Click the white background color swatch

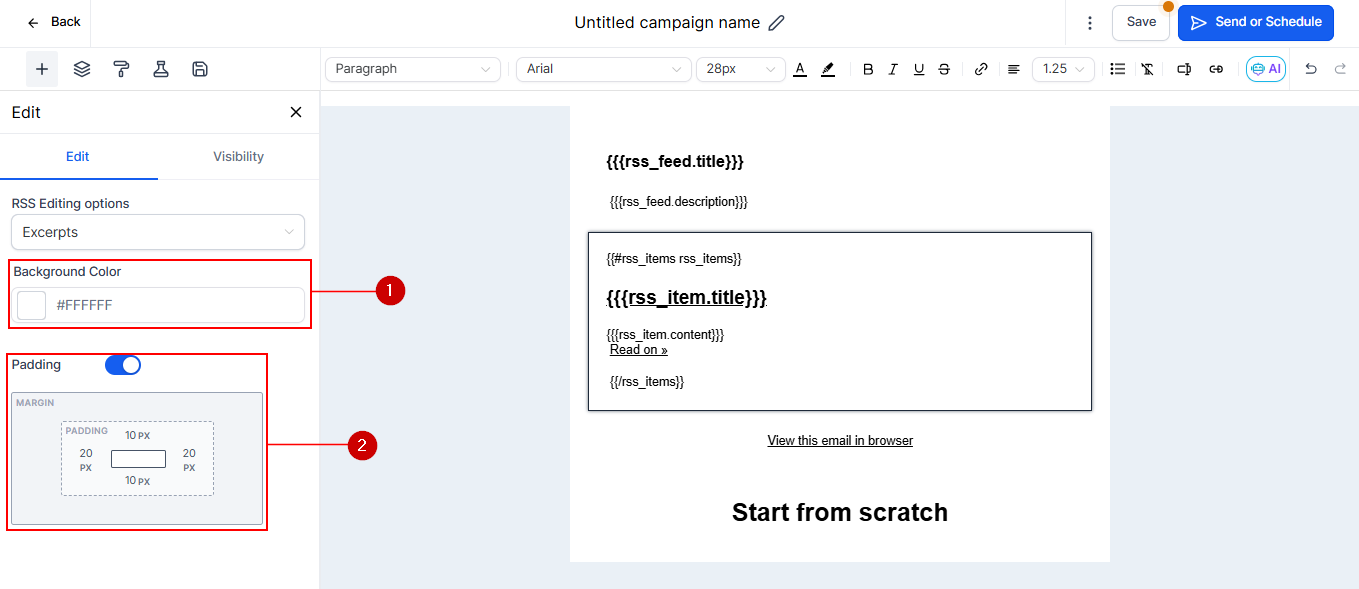pyautogui.click(x=32, y=305)
